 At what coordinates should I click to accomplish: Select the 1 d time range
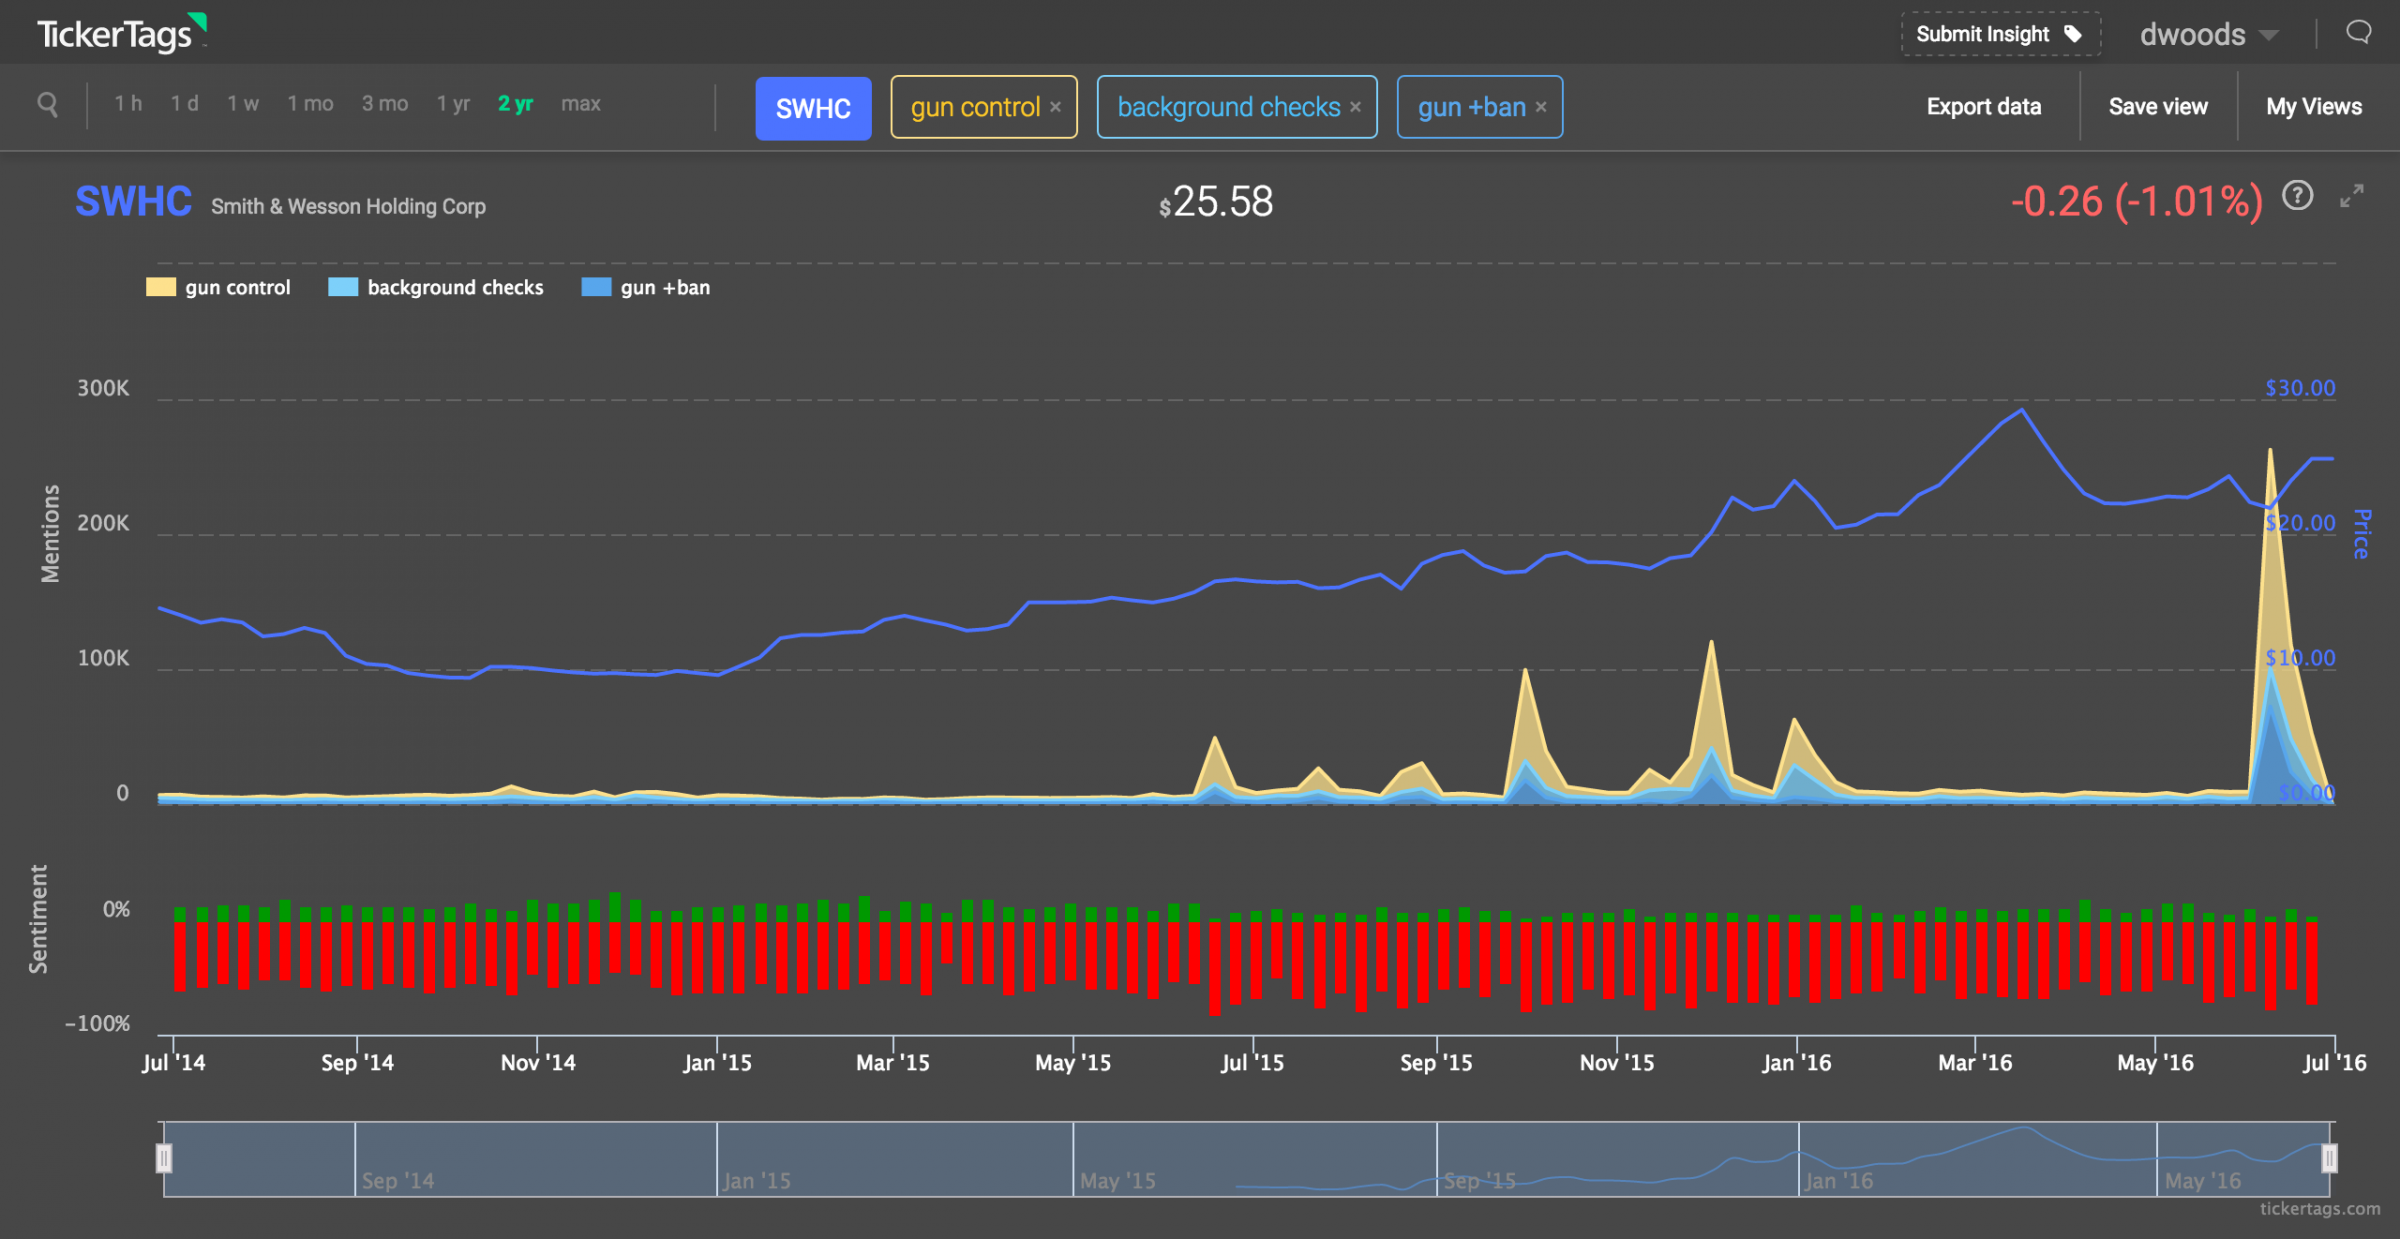tap(184, 104)
